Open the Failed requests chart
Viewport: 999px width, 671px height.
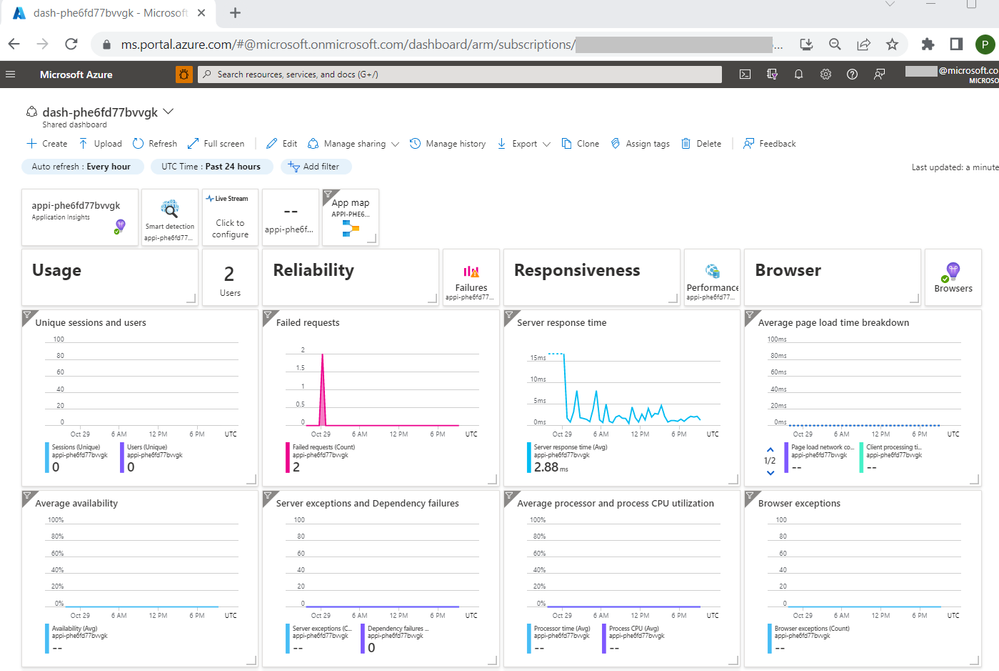[380, 398]
